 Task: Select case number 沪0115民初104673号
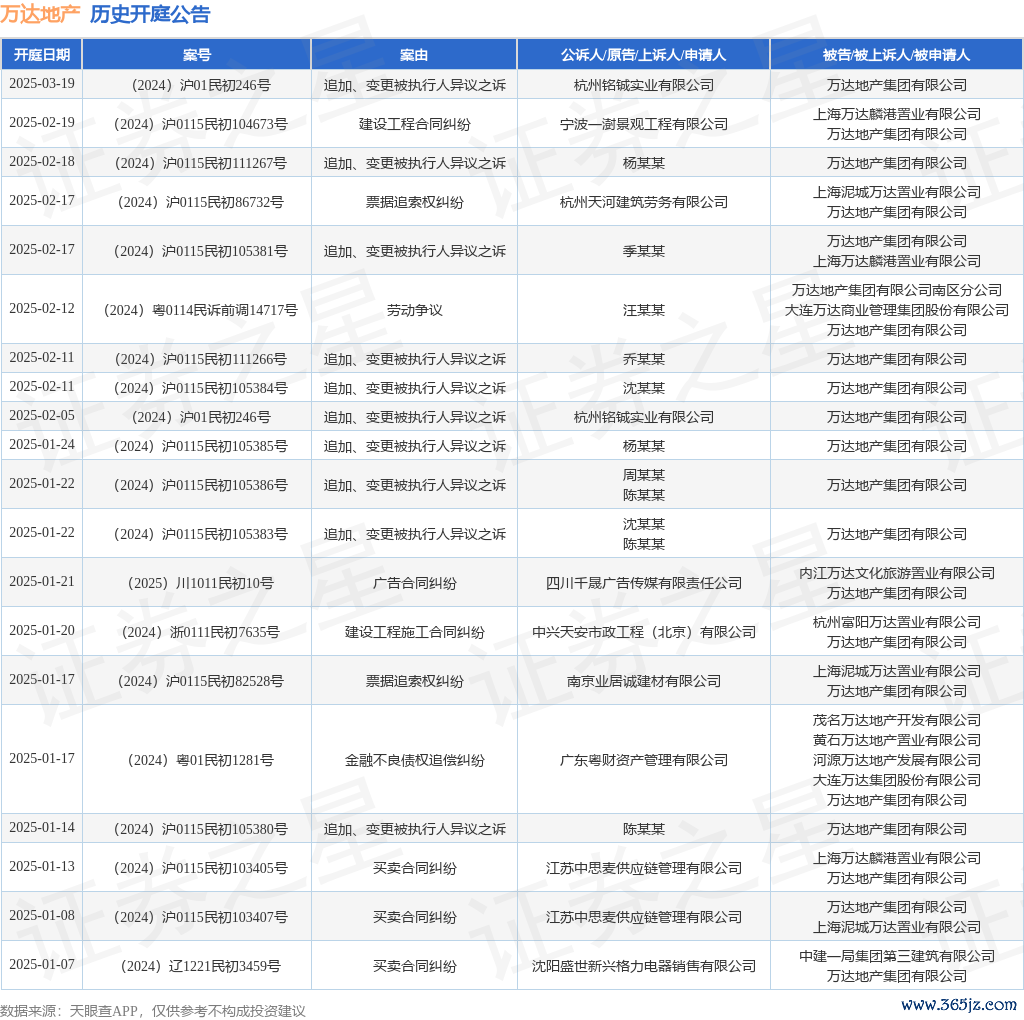(200, 124)
